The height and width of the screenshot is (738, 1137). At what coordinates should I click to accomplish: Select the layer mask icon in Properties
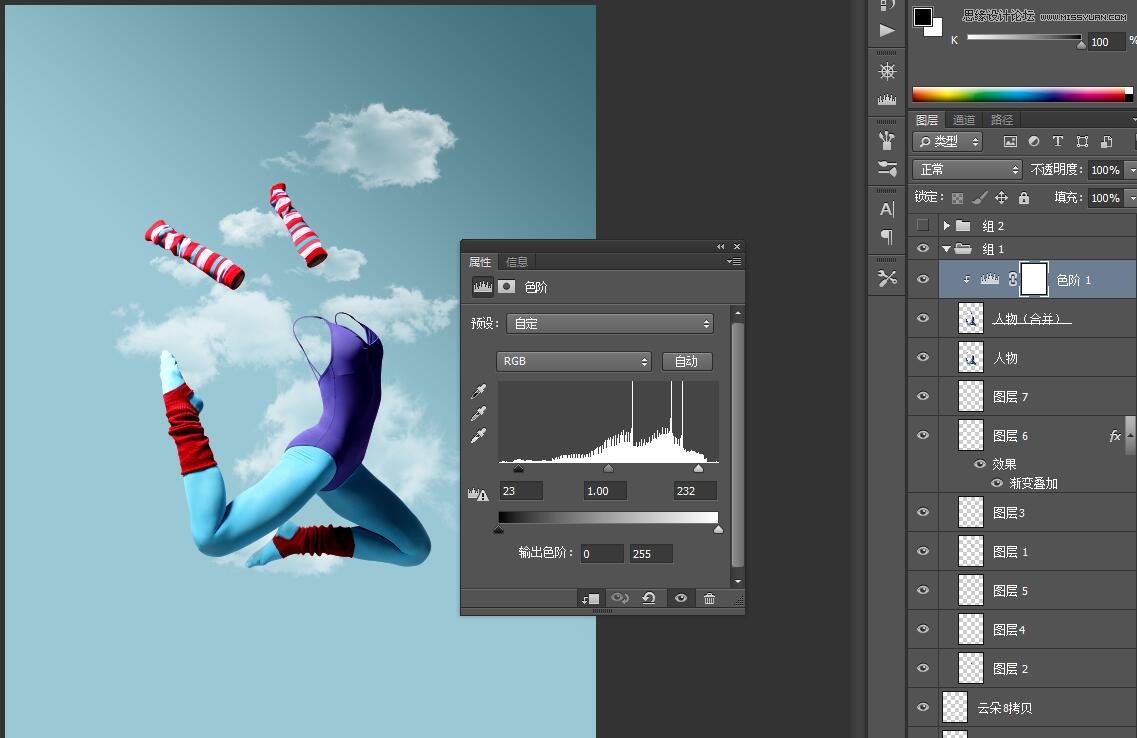[x=507, y=287]
